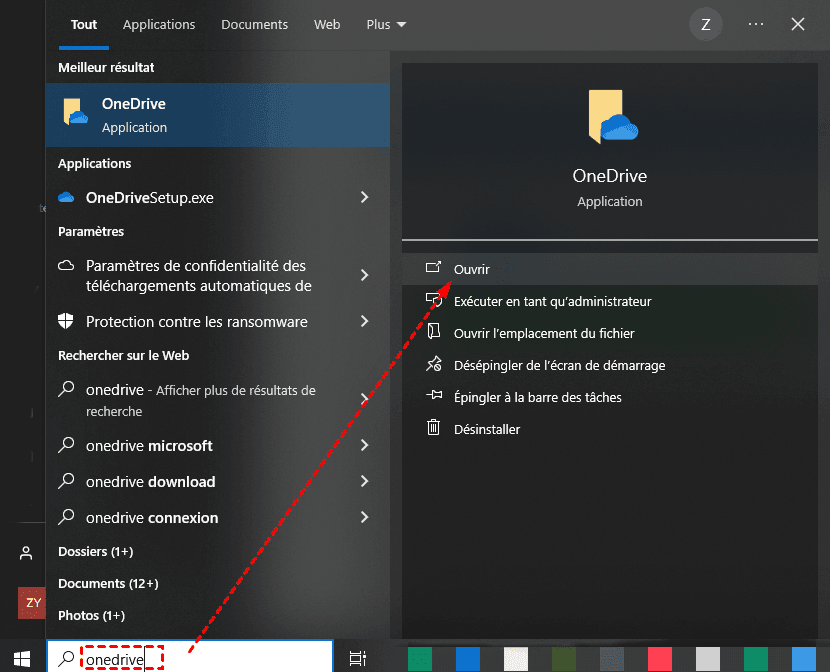Select Ouvrir in the actions list
This screenshot has height=672, width=830.
coord(610,269)
